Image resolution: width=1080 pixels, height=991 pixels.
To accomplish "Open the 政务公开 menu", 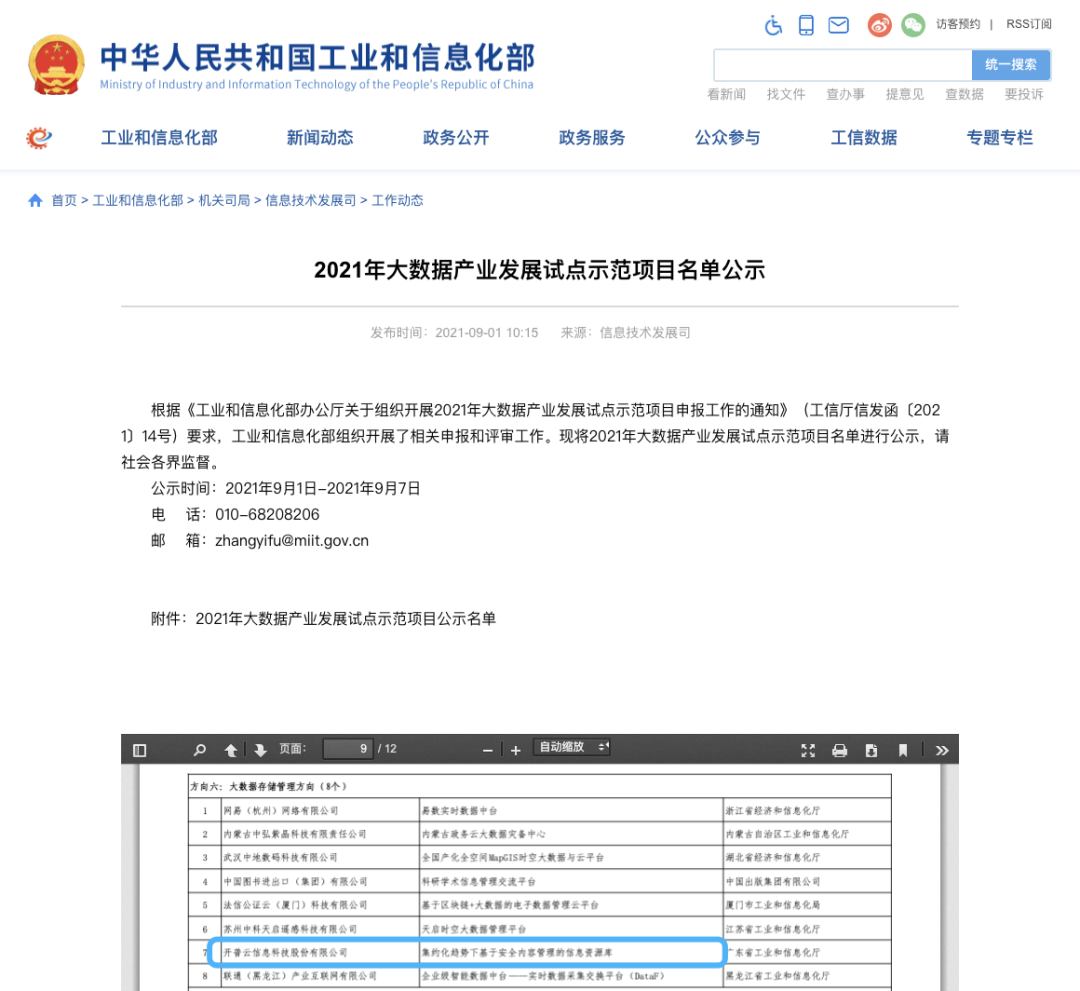I will point(456,138).
